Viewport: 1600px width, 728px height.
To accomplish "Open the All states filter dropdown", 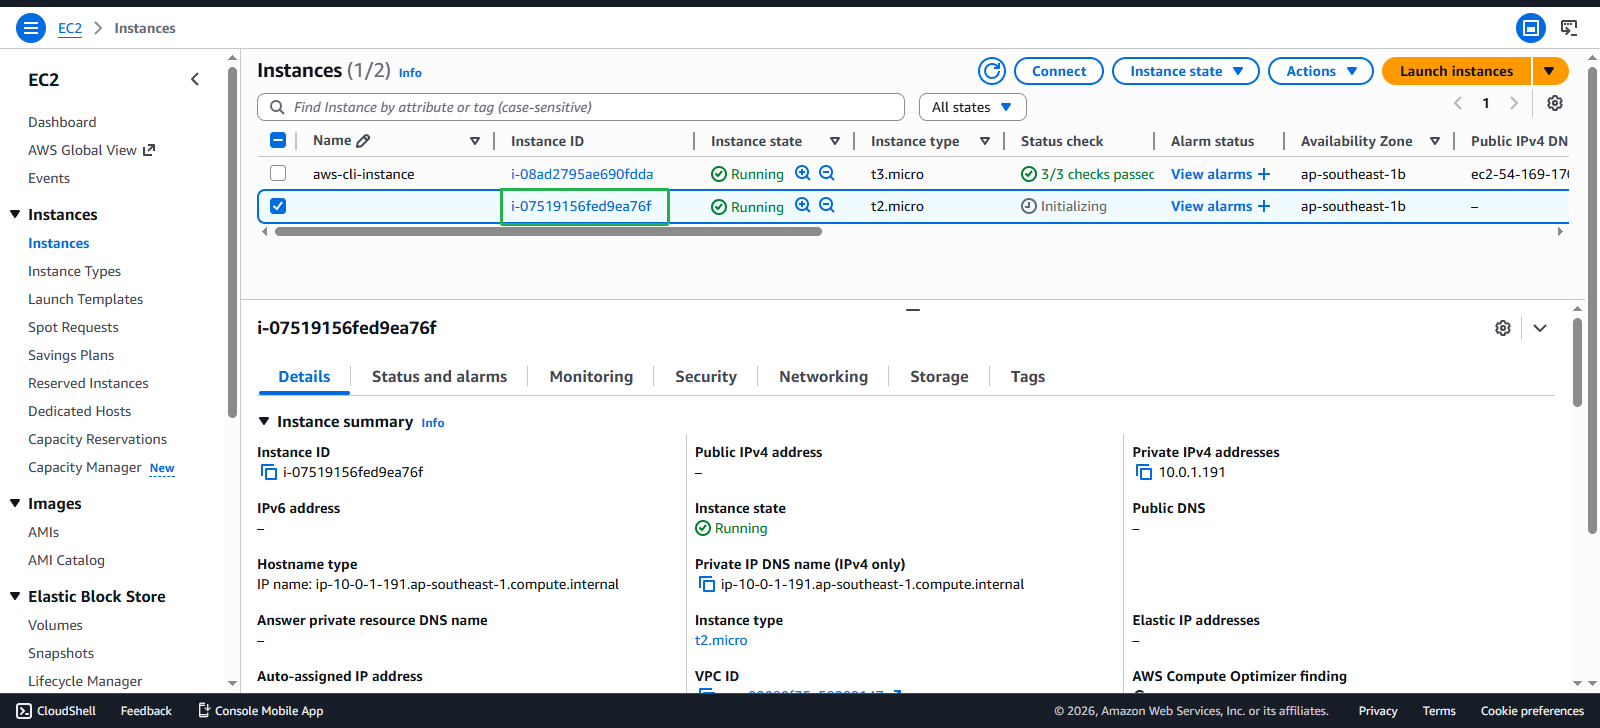I will pos(972,107).
